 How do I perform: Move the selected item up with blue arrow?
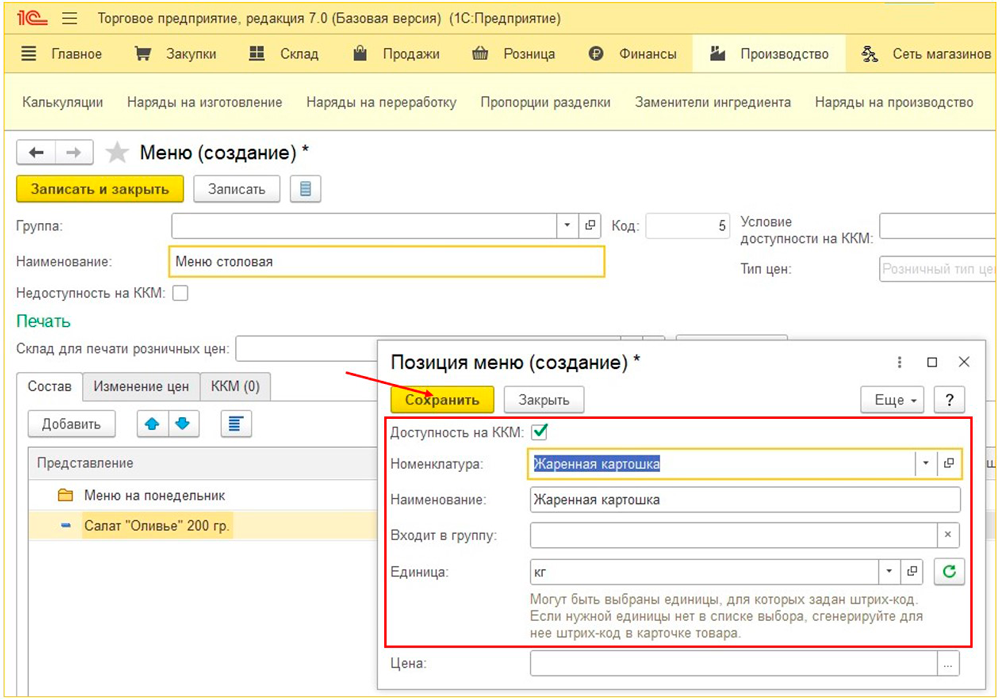[153, 424]
